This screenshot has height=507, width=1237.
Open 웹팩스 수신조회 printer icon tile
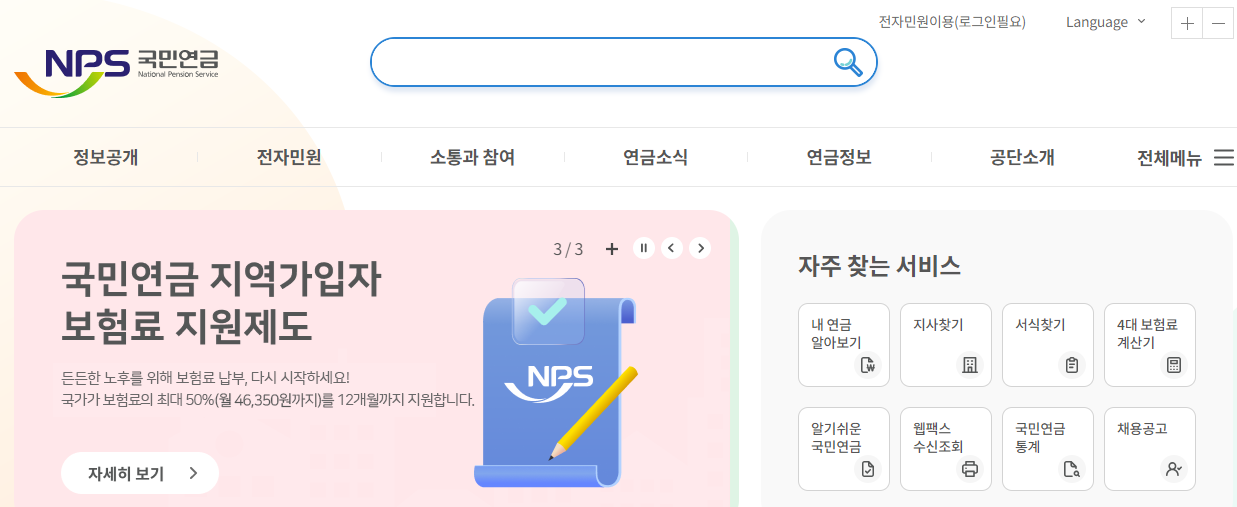[x=946, y=449]
